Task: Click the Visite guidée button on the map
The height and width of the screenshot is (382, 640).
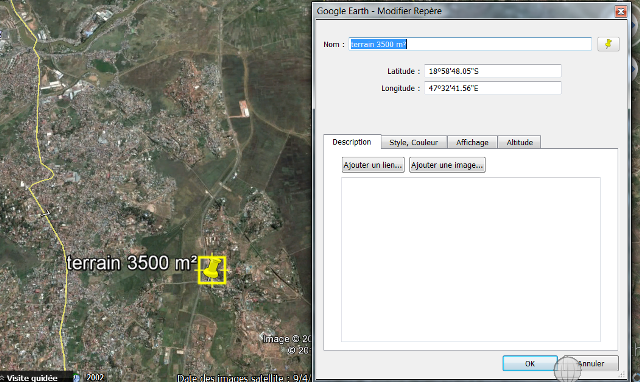Action: 32,378
